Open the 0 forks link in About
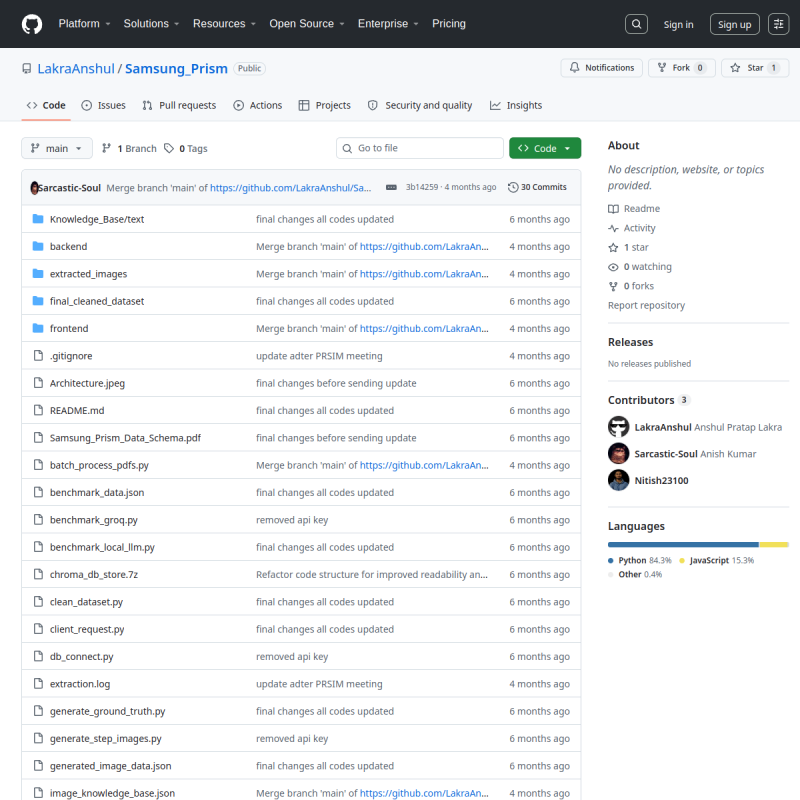 (631, 286)
